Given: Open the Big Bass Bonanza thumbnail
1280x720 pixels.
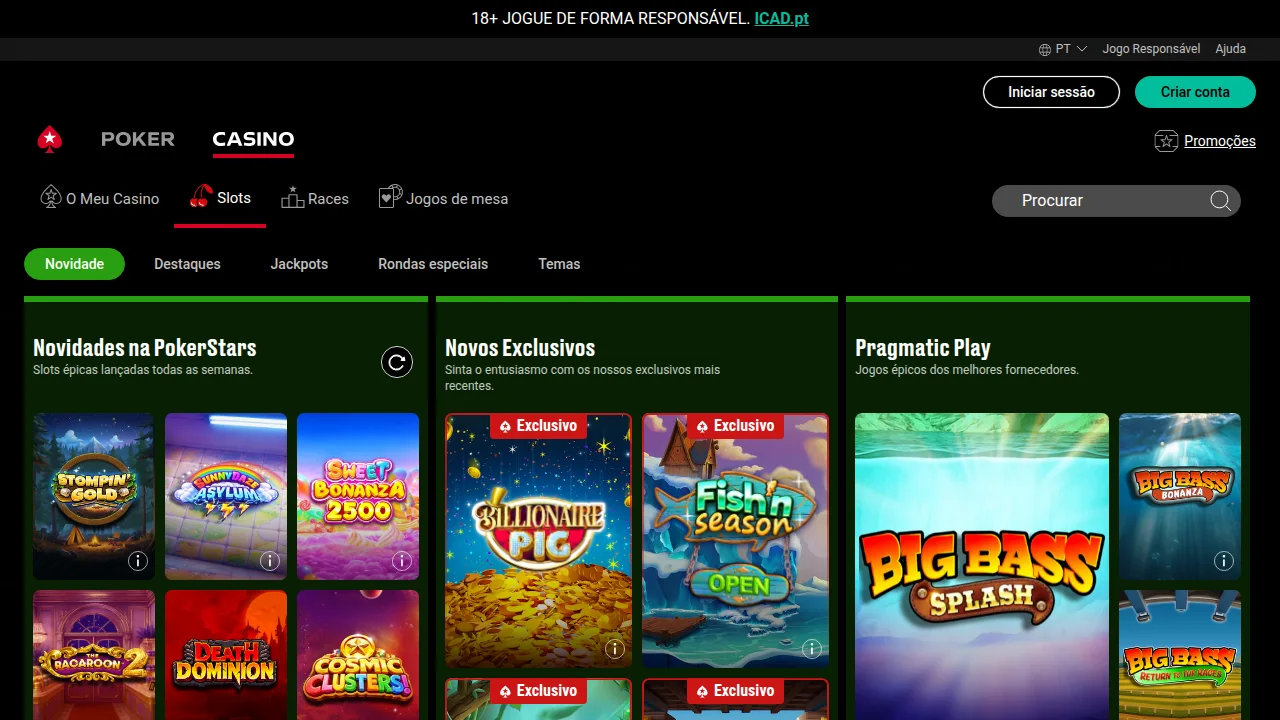Looking at the screenshot, I should click(1180, 496).
